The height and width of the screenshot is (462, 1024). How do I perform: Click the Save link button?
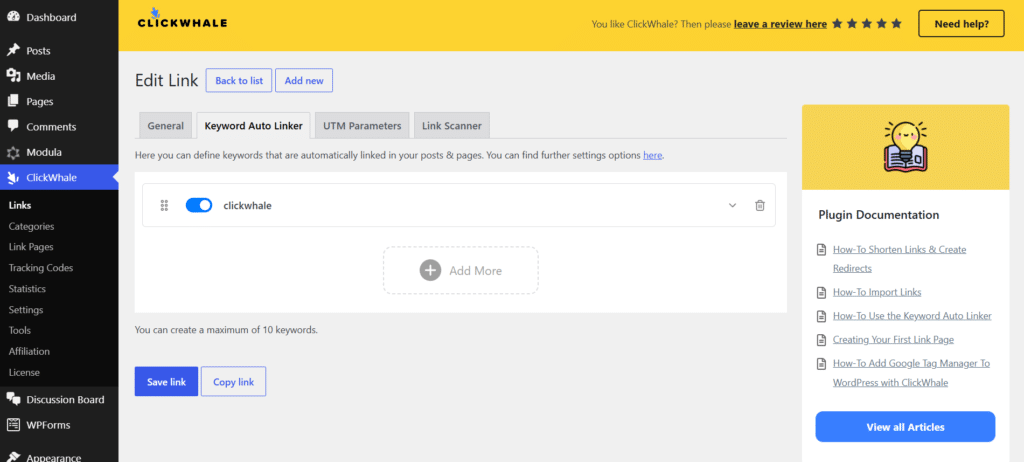tap(167, 382)
